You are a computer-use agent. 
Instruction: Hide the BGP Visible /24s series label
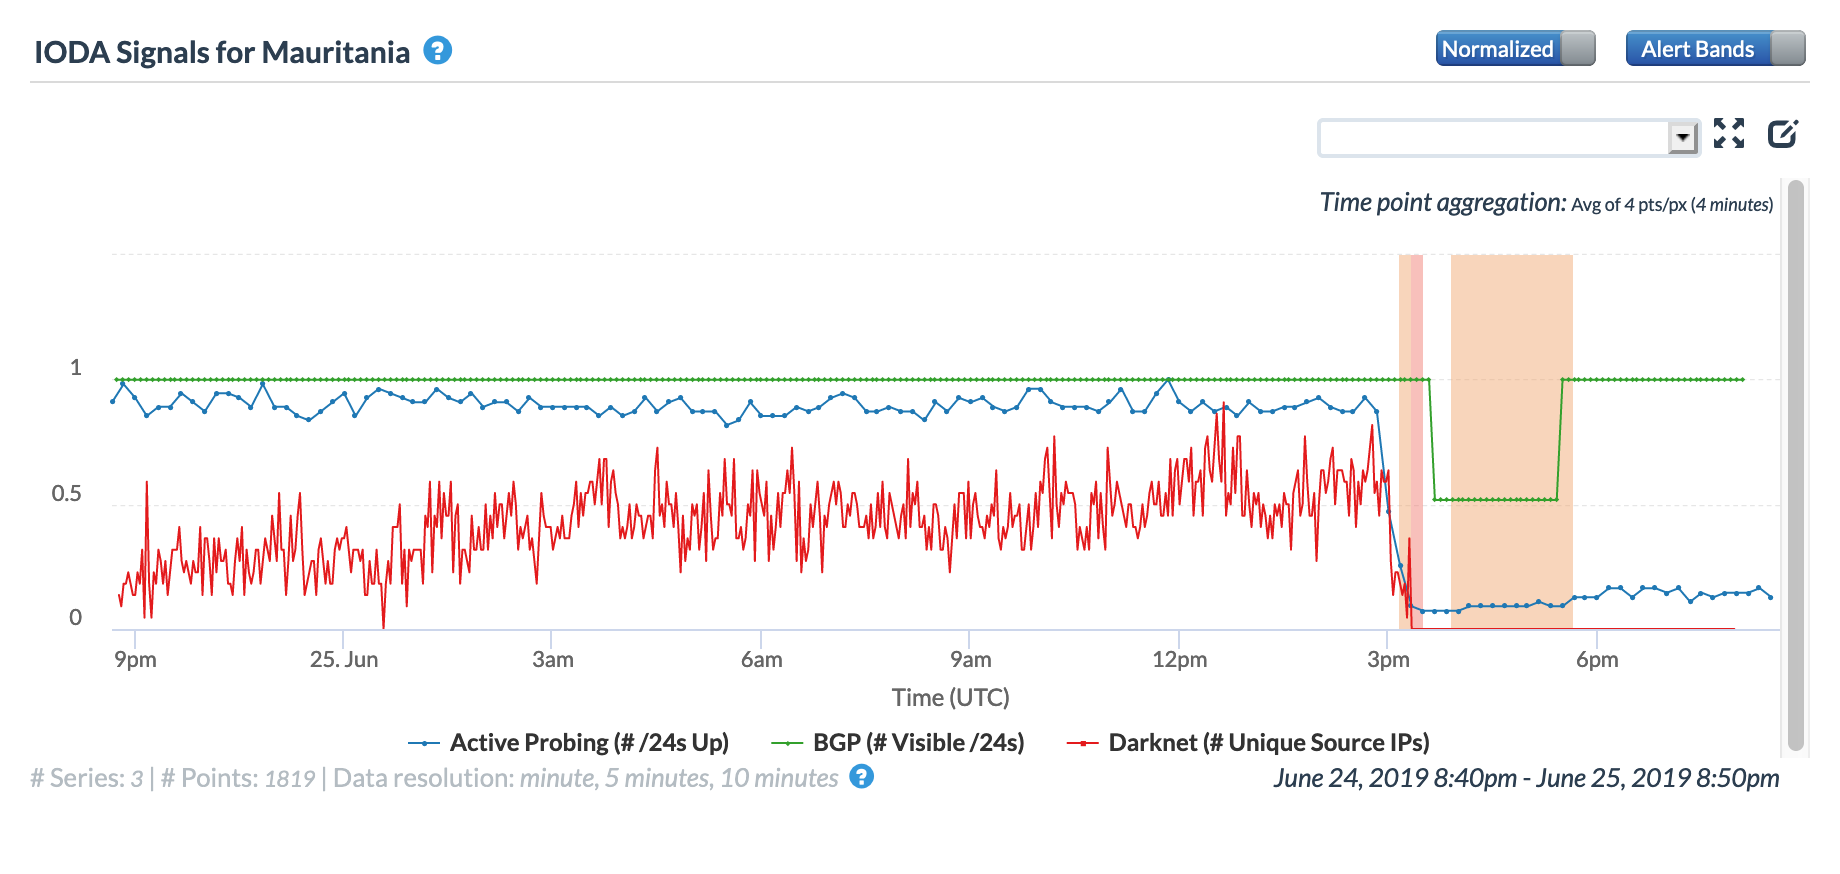pos(918,743)
